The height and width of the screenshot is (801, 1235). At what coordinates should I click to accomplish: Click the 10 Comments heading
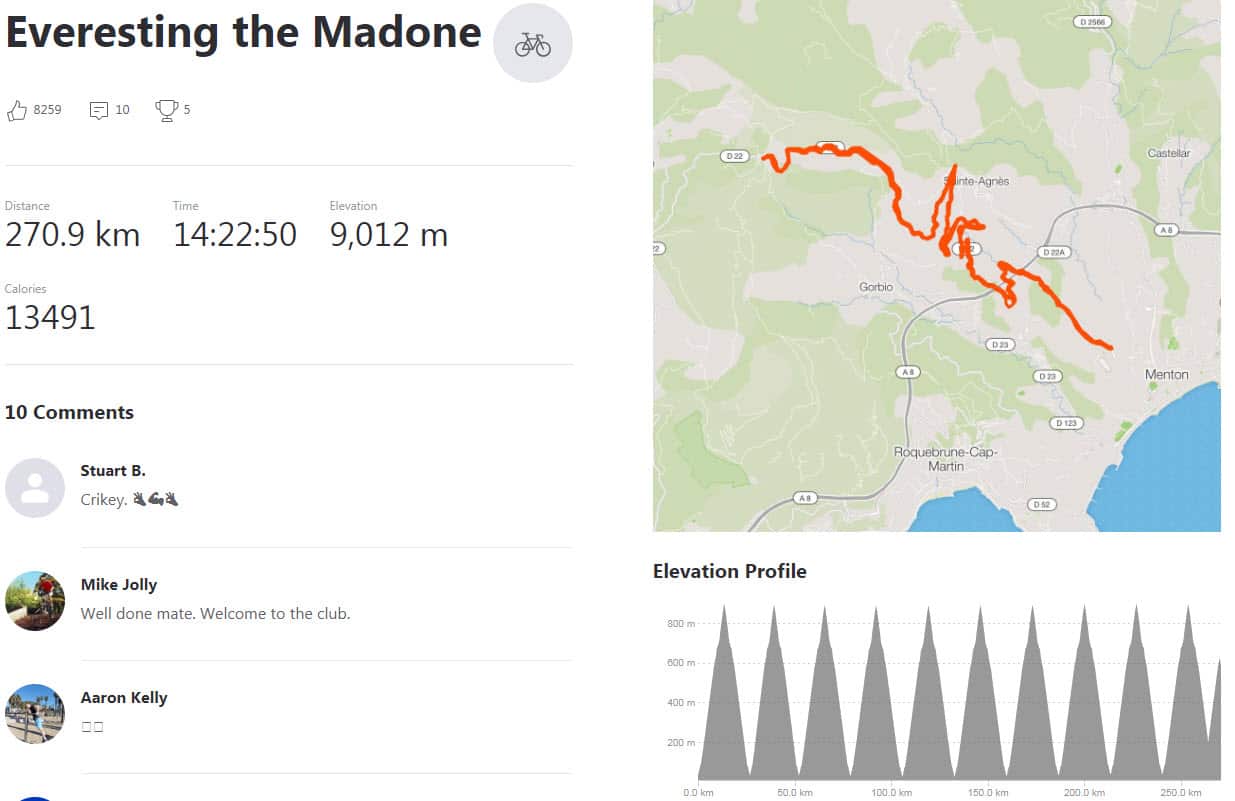click(69, 412)
